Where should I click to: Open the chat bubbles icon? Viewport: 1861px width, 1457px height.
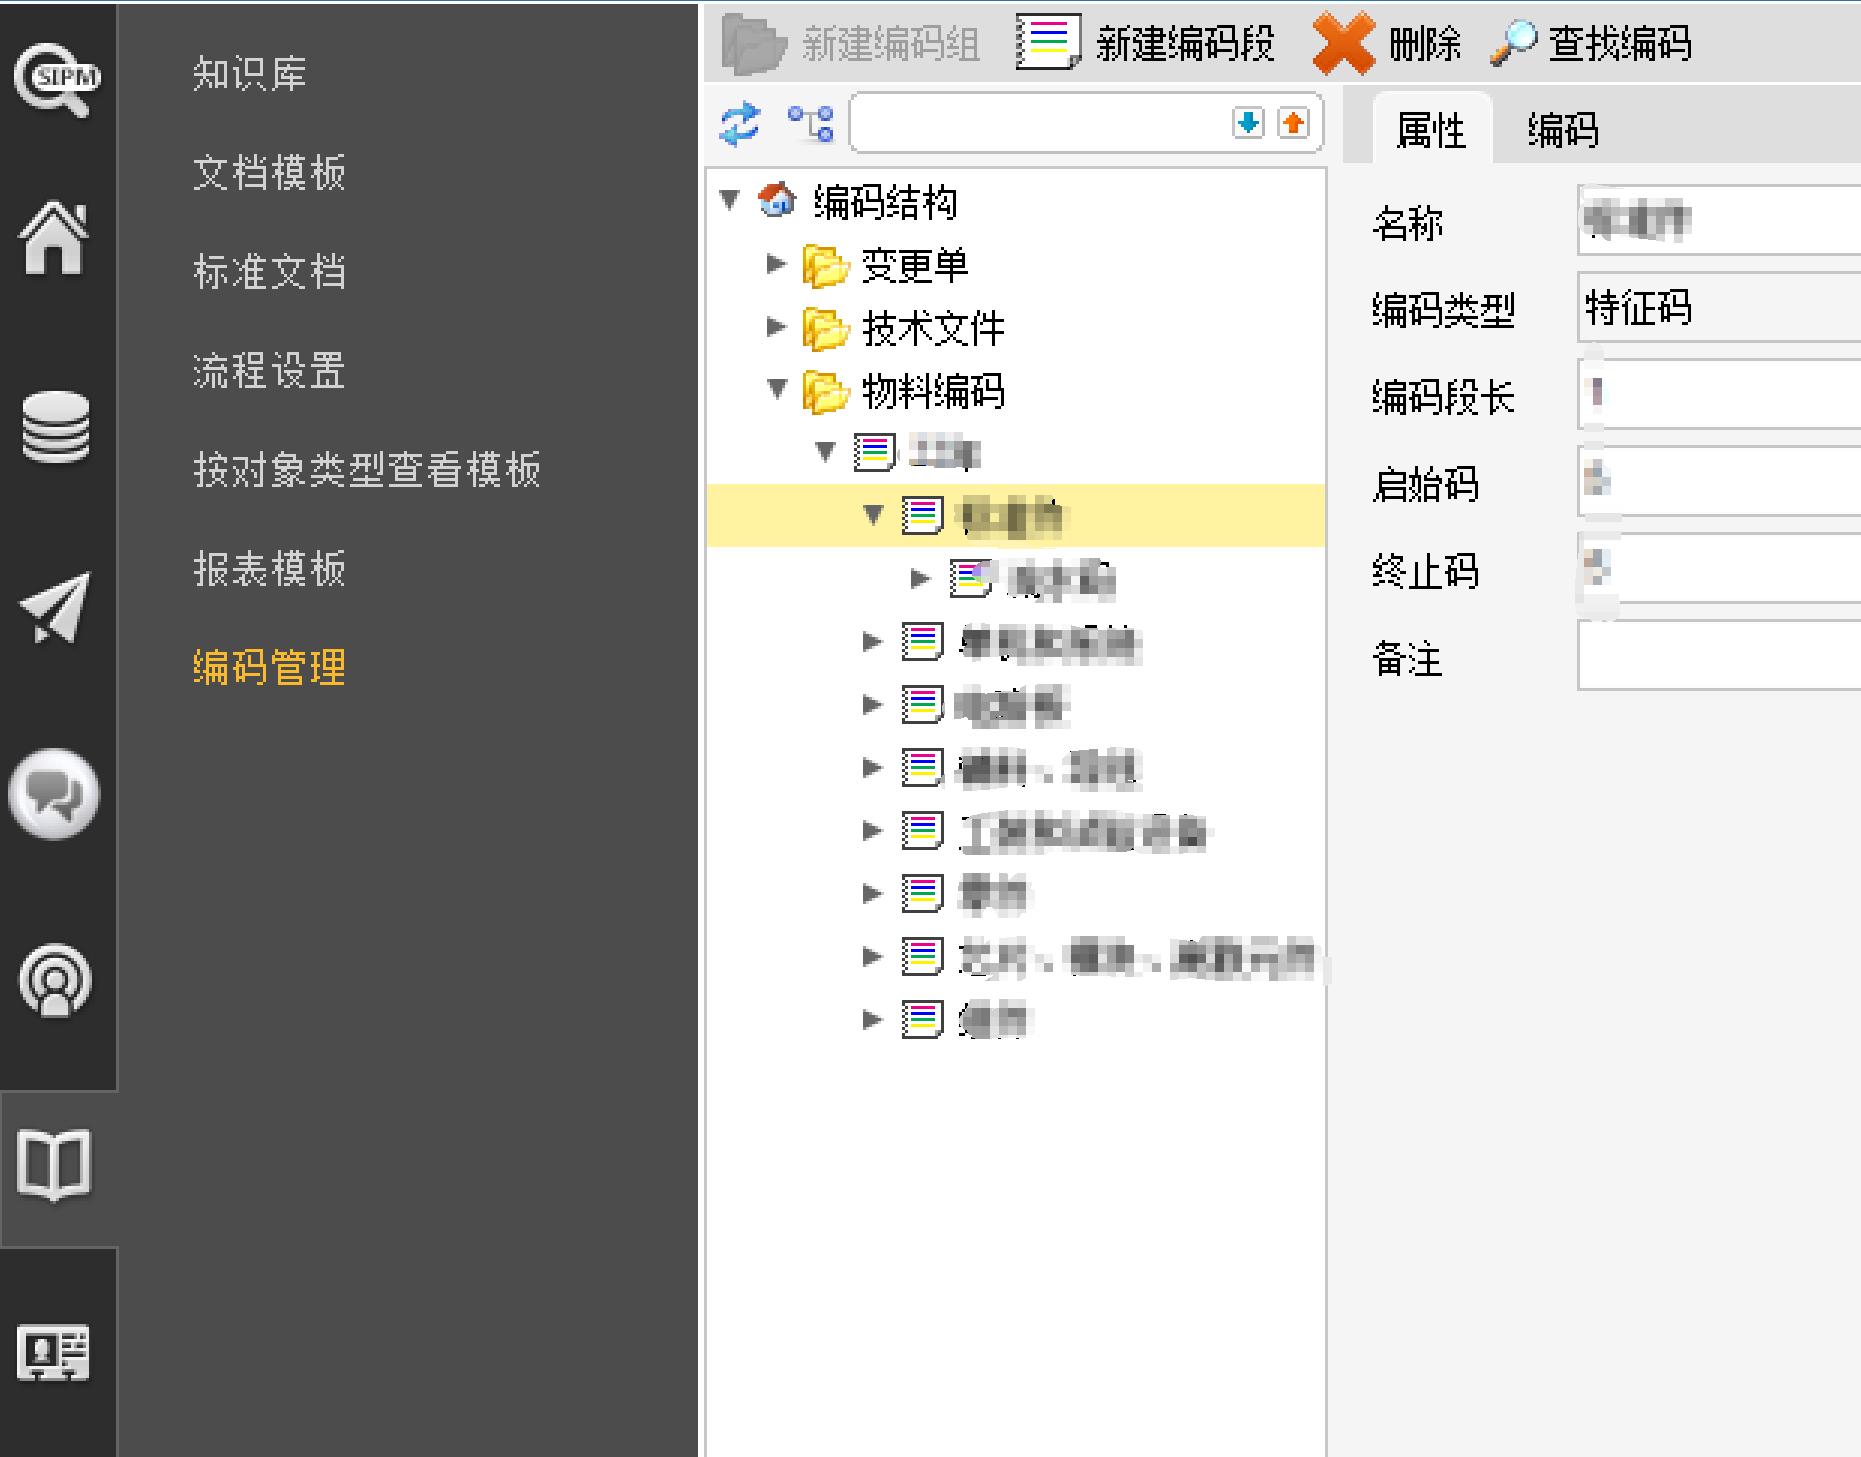pos(54,794)
